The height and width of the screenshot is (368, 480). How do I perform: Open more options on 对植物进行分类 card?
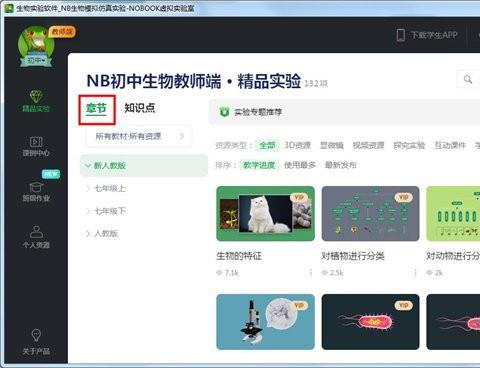(415, 273)
